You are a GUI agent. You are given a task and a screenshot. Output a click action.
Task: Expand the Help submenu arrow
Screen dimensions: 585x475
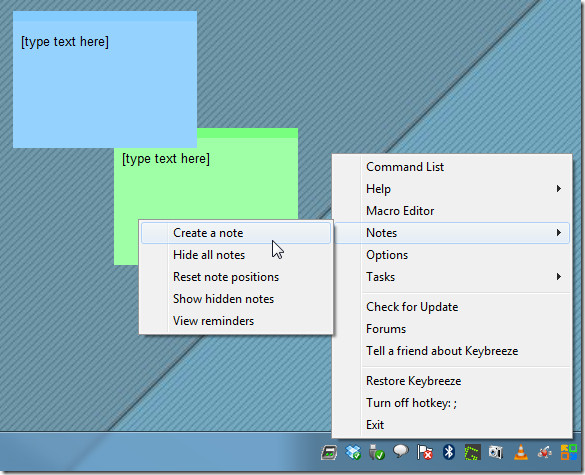pos(559,188)
